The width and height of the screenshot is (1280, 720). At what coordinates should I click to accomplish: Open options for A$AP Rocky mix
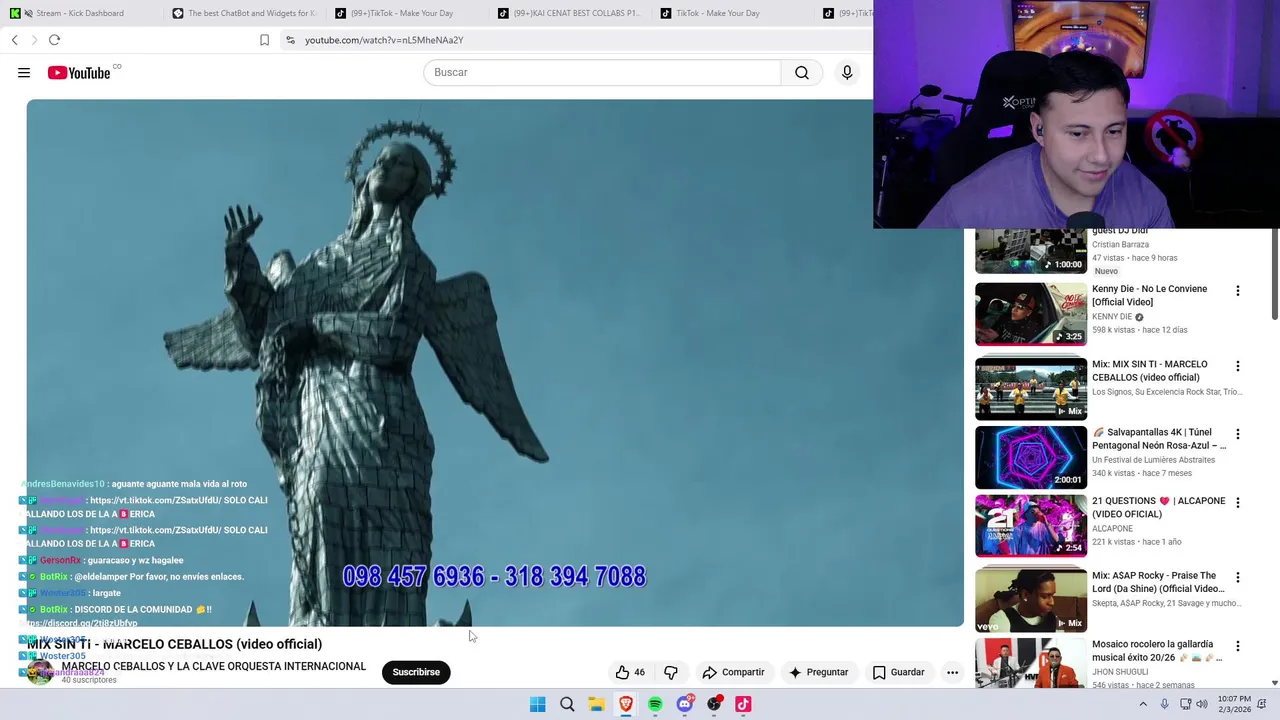(x=1237, y=578)
